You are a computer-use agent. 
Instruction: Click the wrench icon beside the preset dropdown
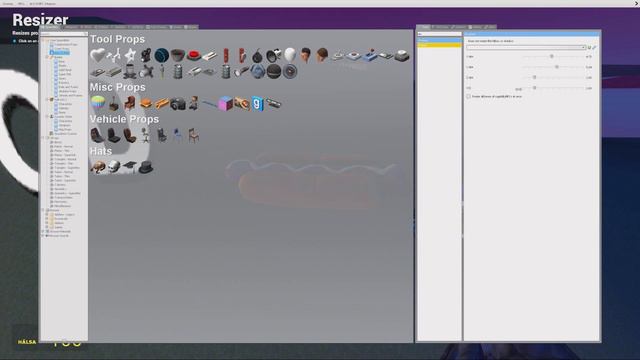594,47
